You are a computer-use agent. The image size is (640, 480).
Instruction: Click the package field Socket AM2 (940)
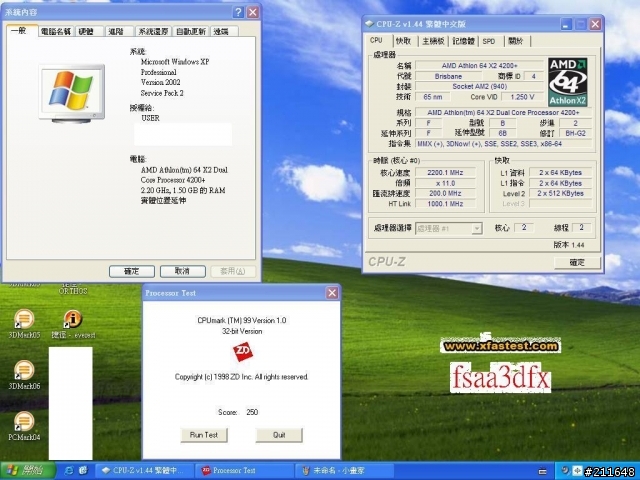pyautogui.click(x=480, y=87)
